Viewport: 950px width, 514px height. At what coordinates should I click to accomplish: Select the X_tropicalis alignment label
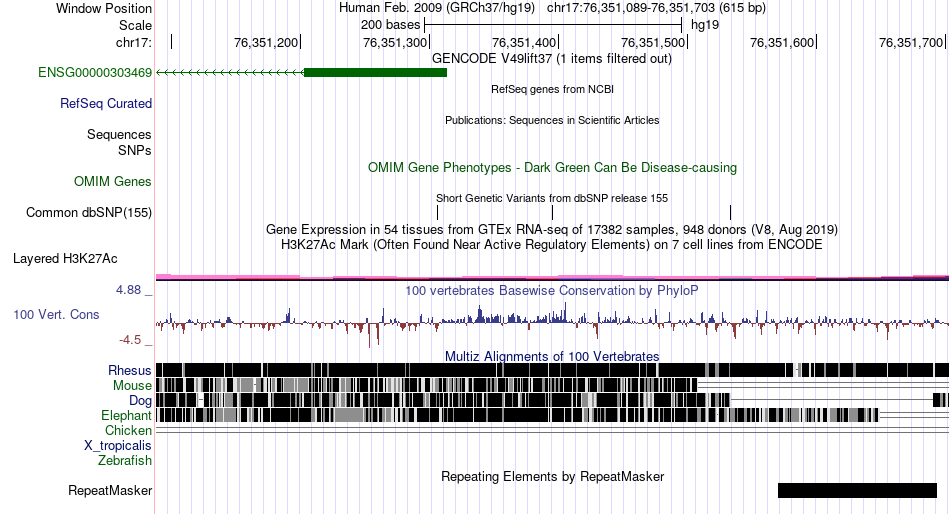[x=118, y=446]
